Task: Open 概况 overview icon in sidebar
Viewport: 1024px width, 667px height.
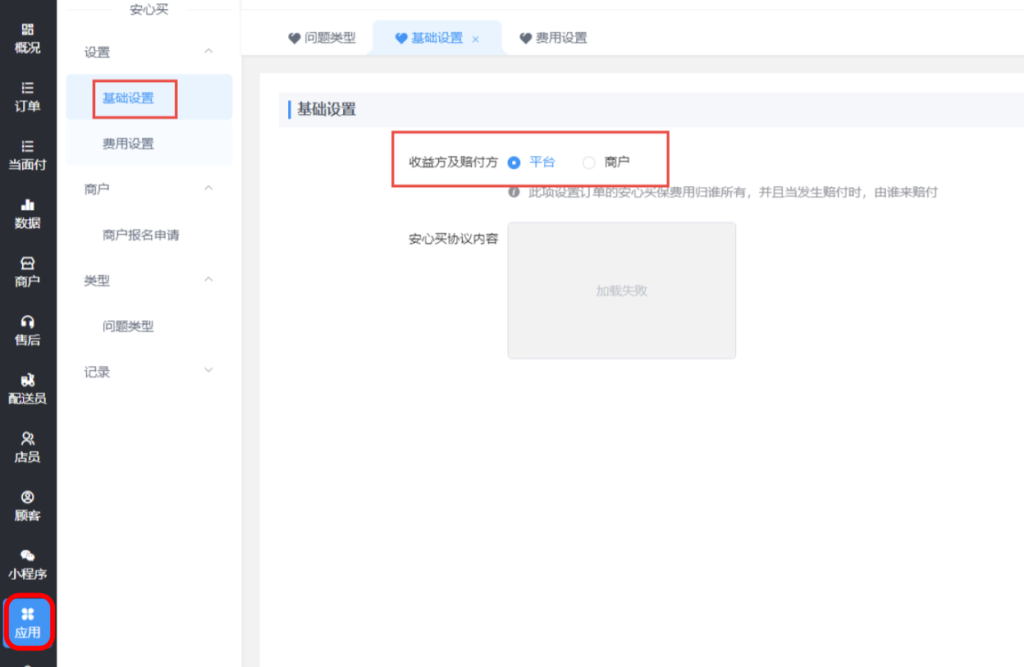Action: (28, 38)
